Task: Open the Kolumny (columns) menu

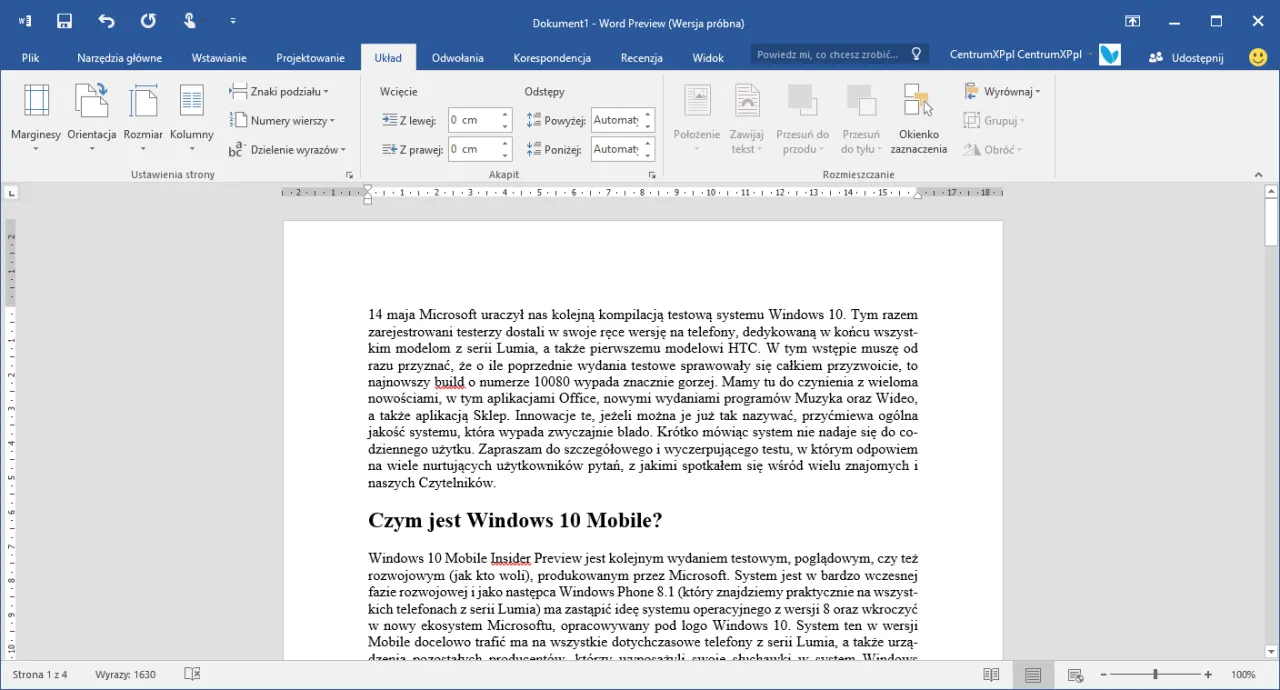Action: [192, 117]
